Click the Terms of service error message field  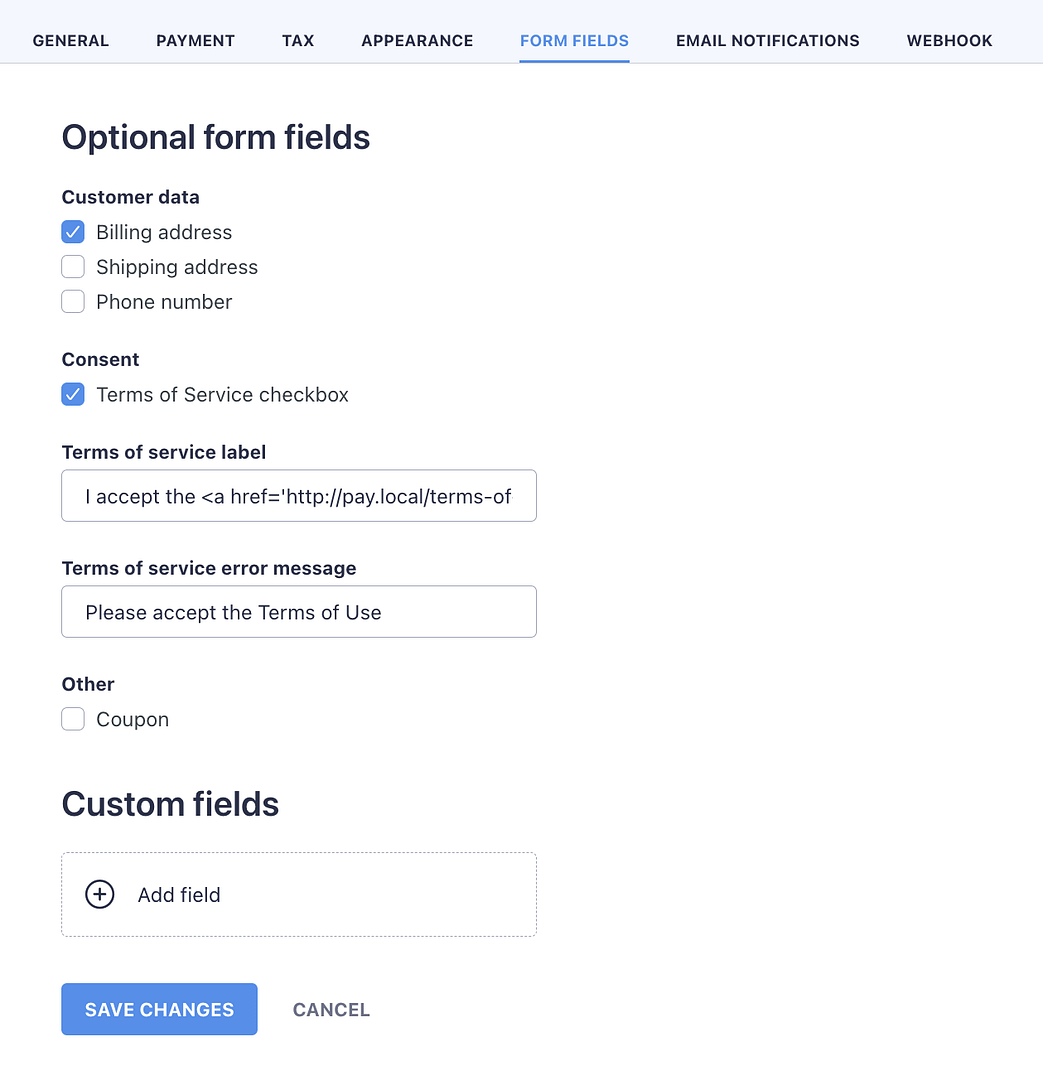pos(299,612)
